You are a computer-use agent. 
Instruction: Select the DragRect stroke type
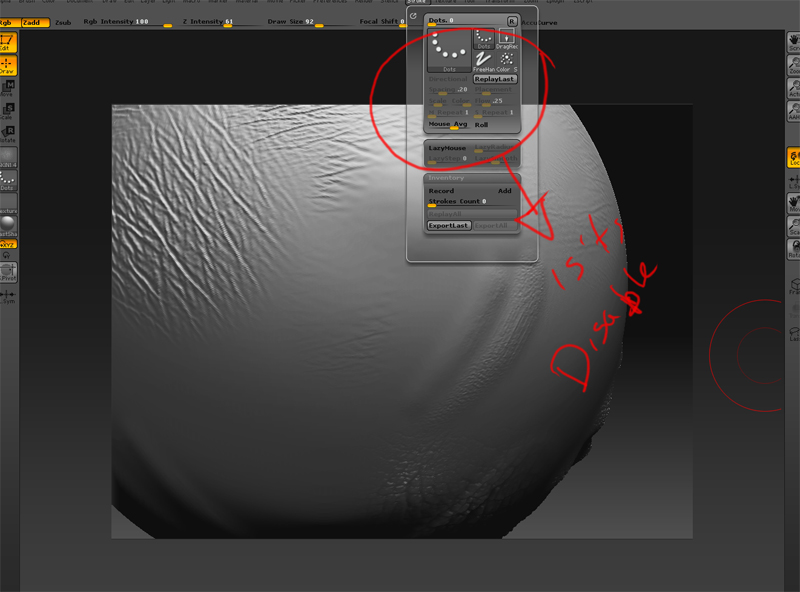[x=506, y=39]
